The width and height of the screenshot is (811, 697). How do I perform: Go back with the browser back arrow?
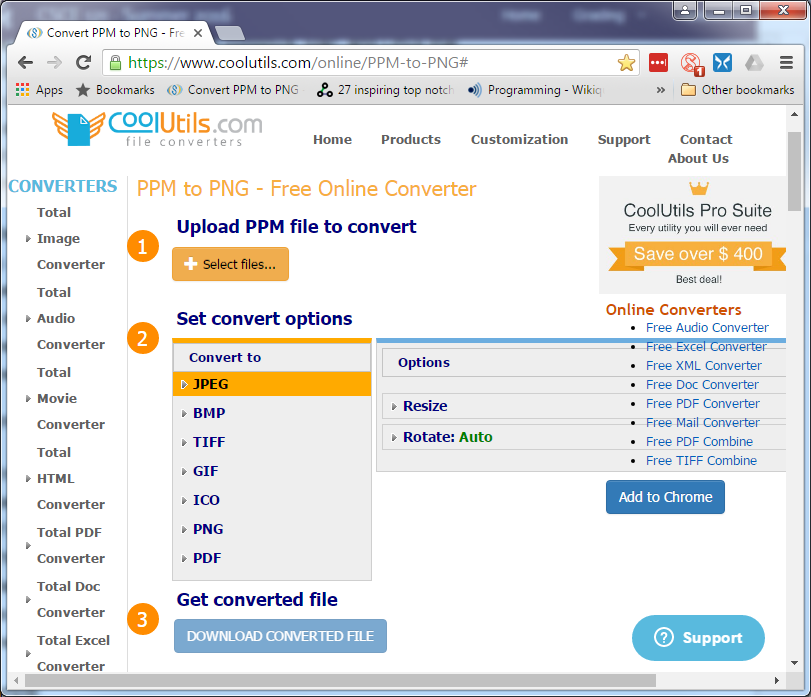pos(25,63)
